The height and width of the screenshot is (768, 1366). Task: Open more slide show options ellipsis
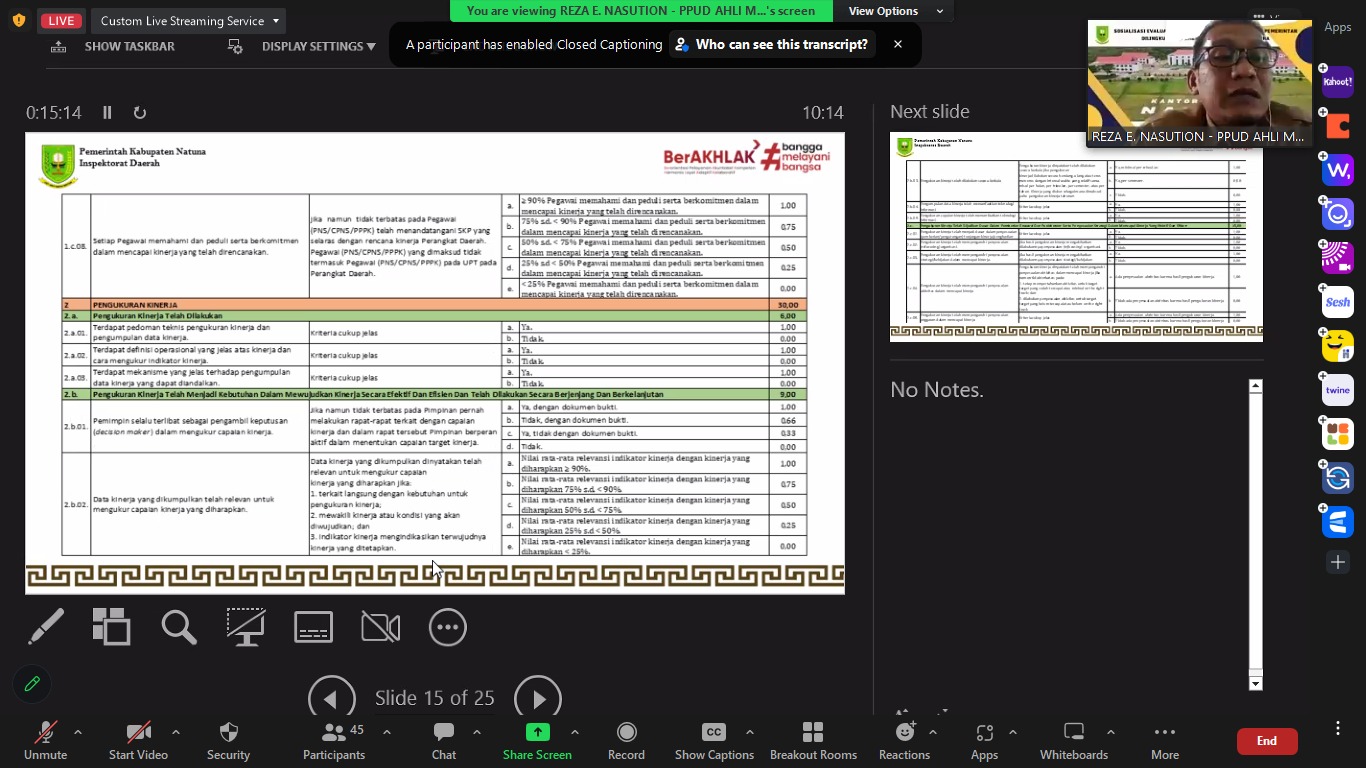[447, 627]
